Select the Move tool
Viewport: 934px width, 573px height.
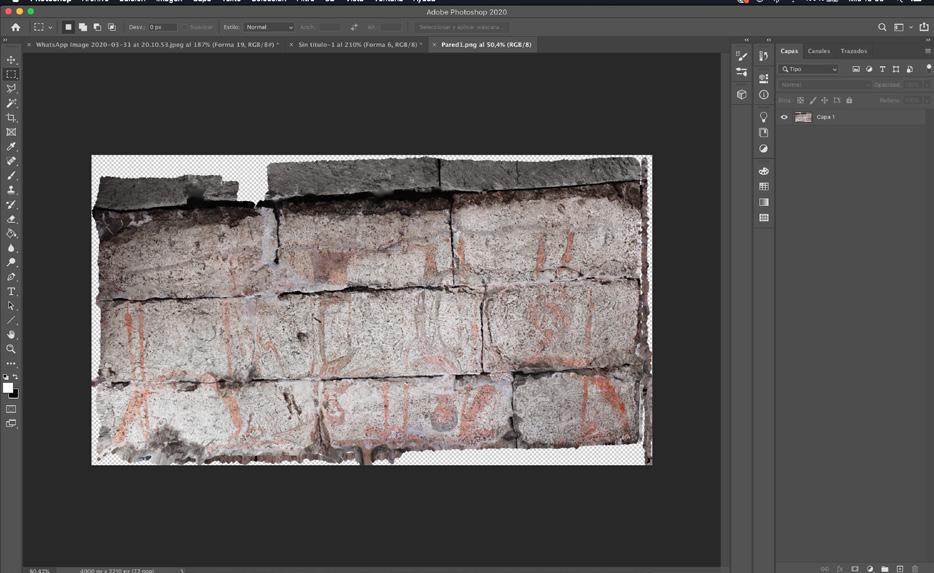point(11,60)
